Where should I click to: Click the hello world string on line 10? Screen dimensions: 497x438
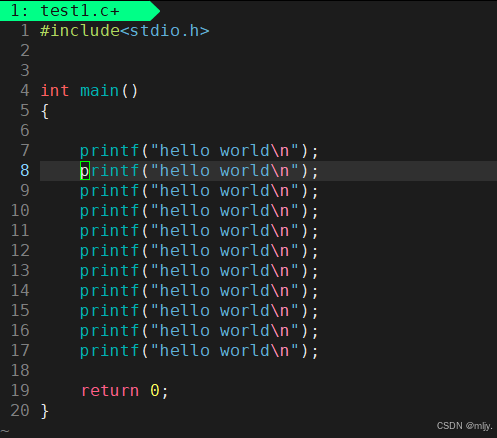(x=224, y=211)
